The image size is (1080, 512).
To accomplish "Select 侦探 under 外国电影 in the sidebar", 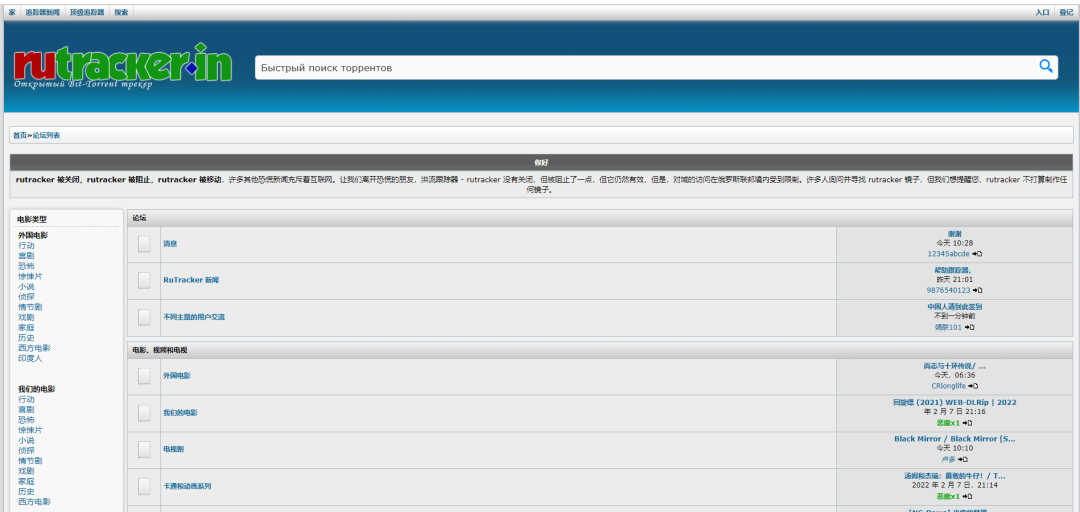I will coord(26,297).
